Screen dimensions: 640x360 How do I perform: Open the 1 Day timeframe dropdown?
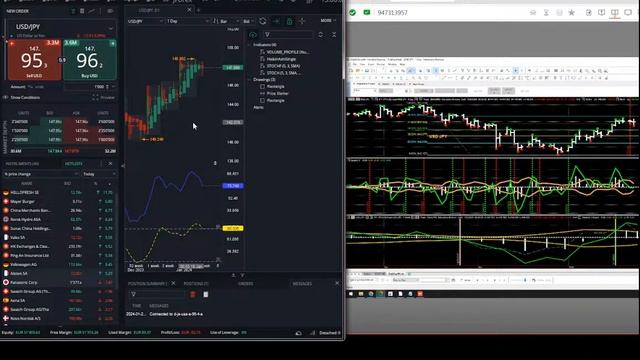coord(187,21)
